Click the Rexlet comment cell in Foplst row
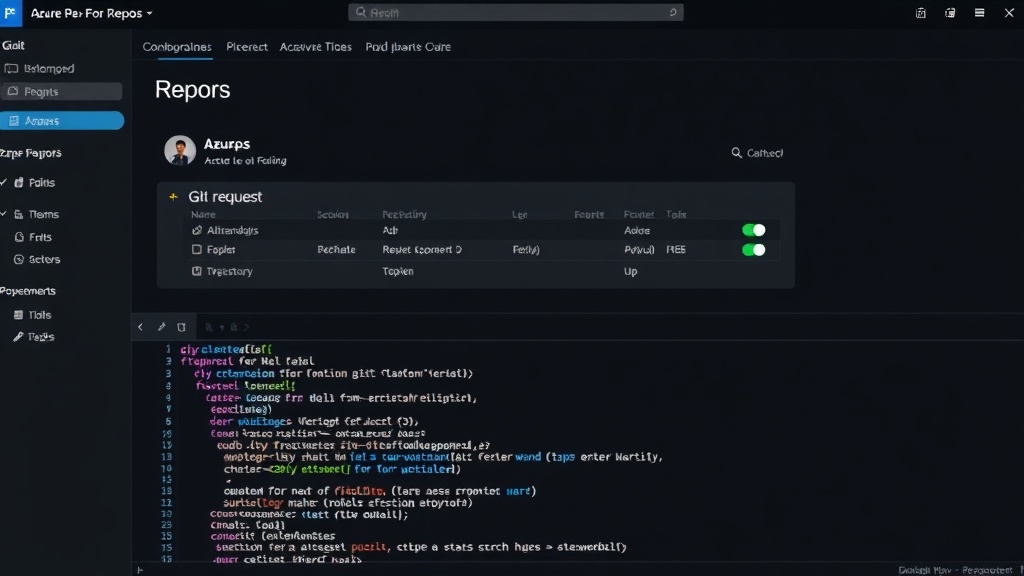Viewport: 1024px width, 576px height. tap(422, 249)
